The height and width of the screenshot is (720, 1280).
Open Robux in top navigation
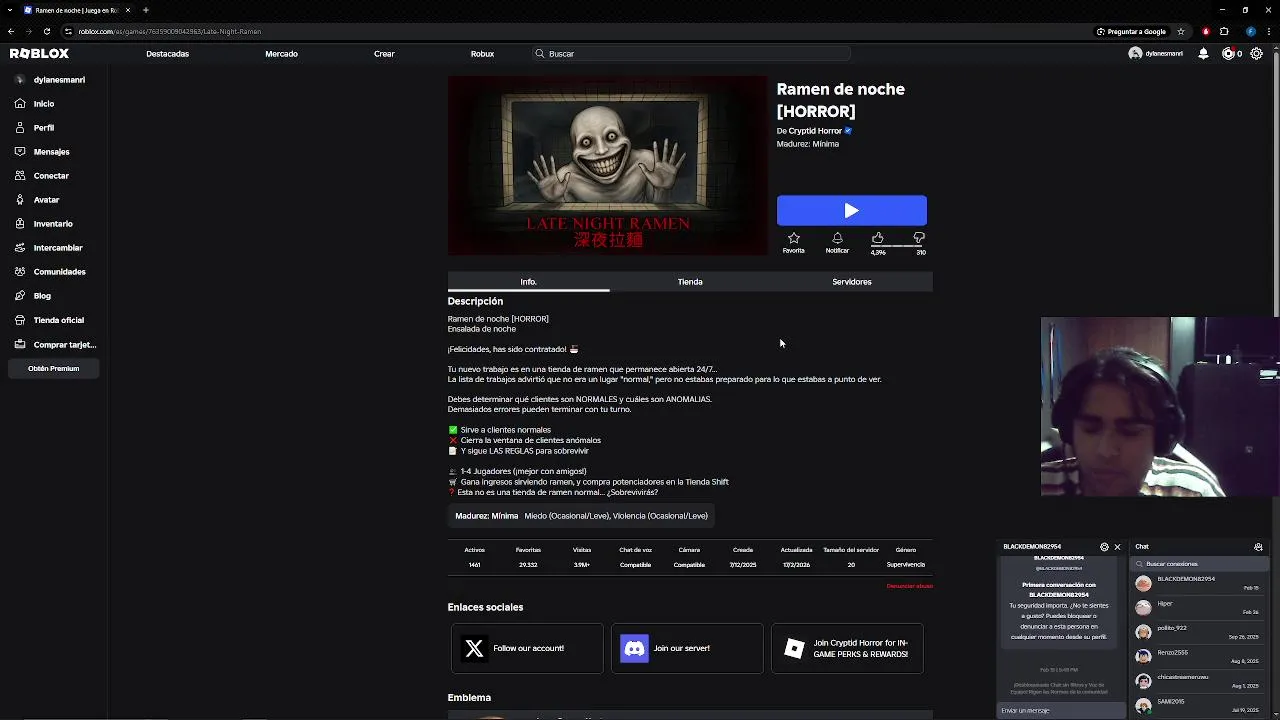pos(482,54)
